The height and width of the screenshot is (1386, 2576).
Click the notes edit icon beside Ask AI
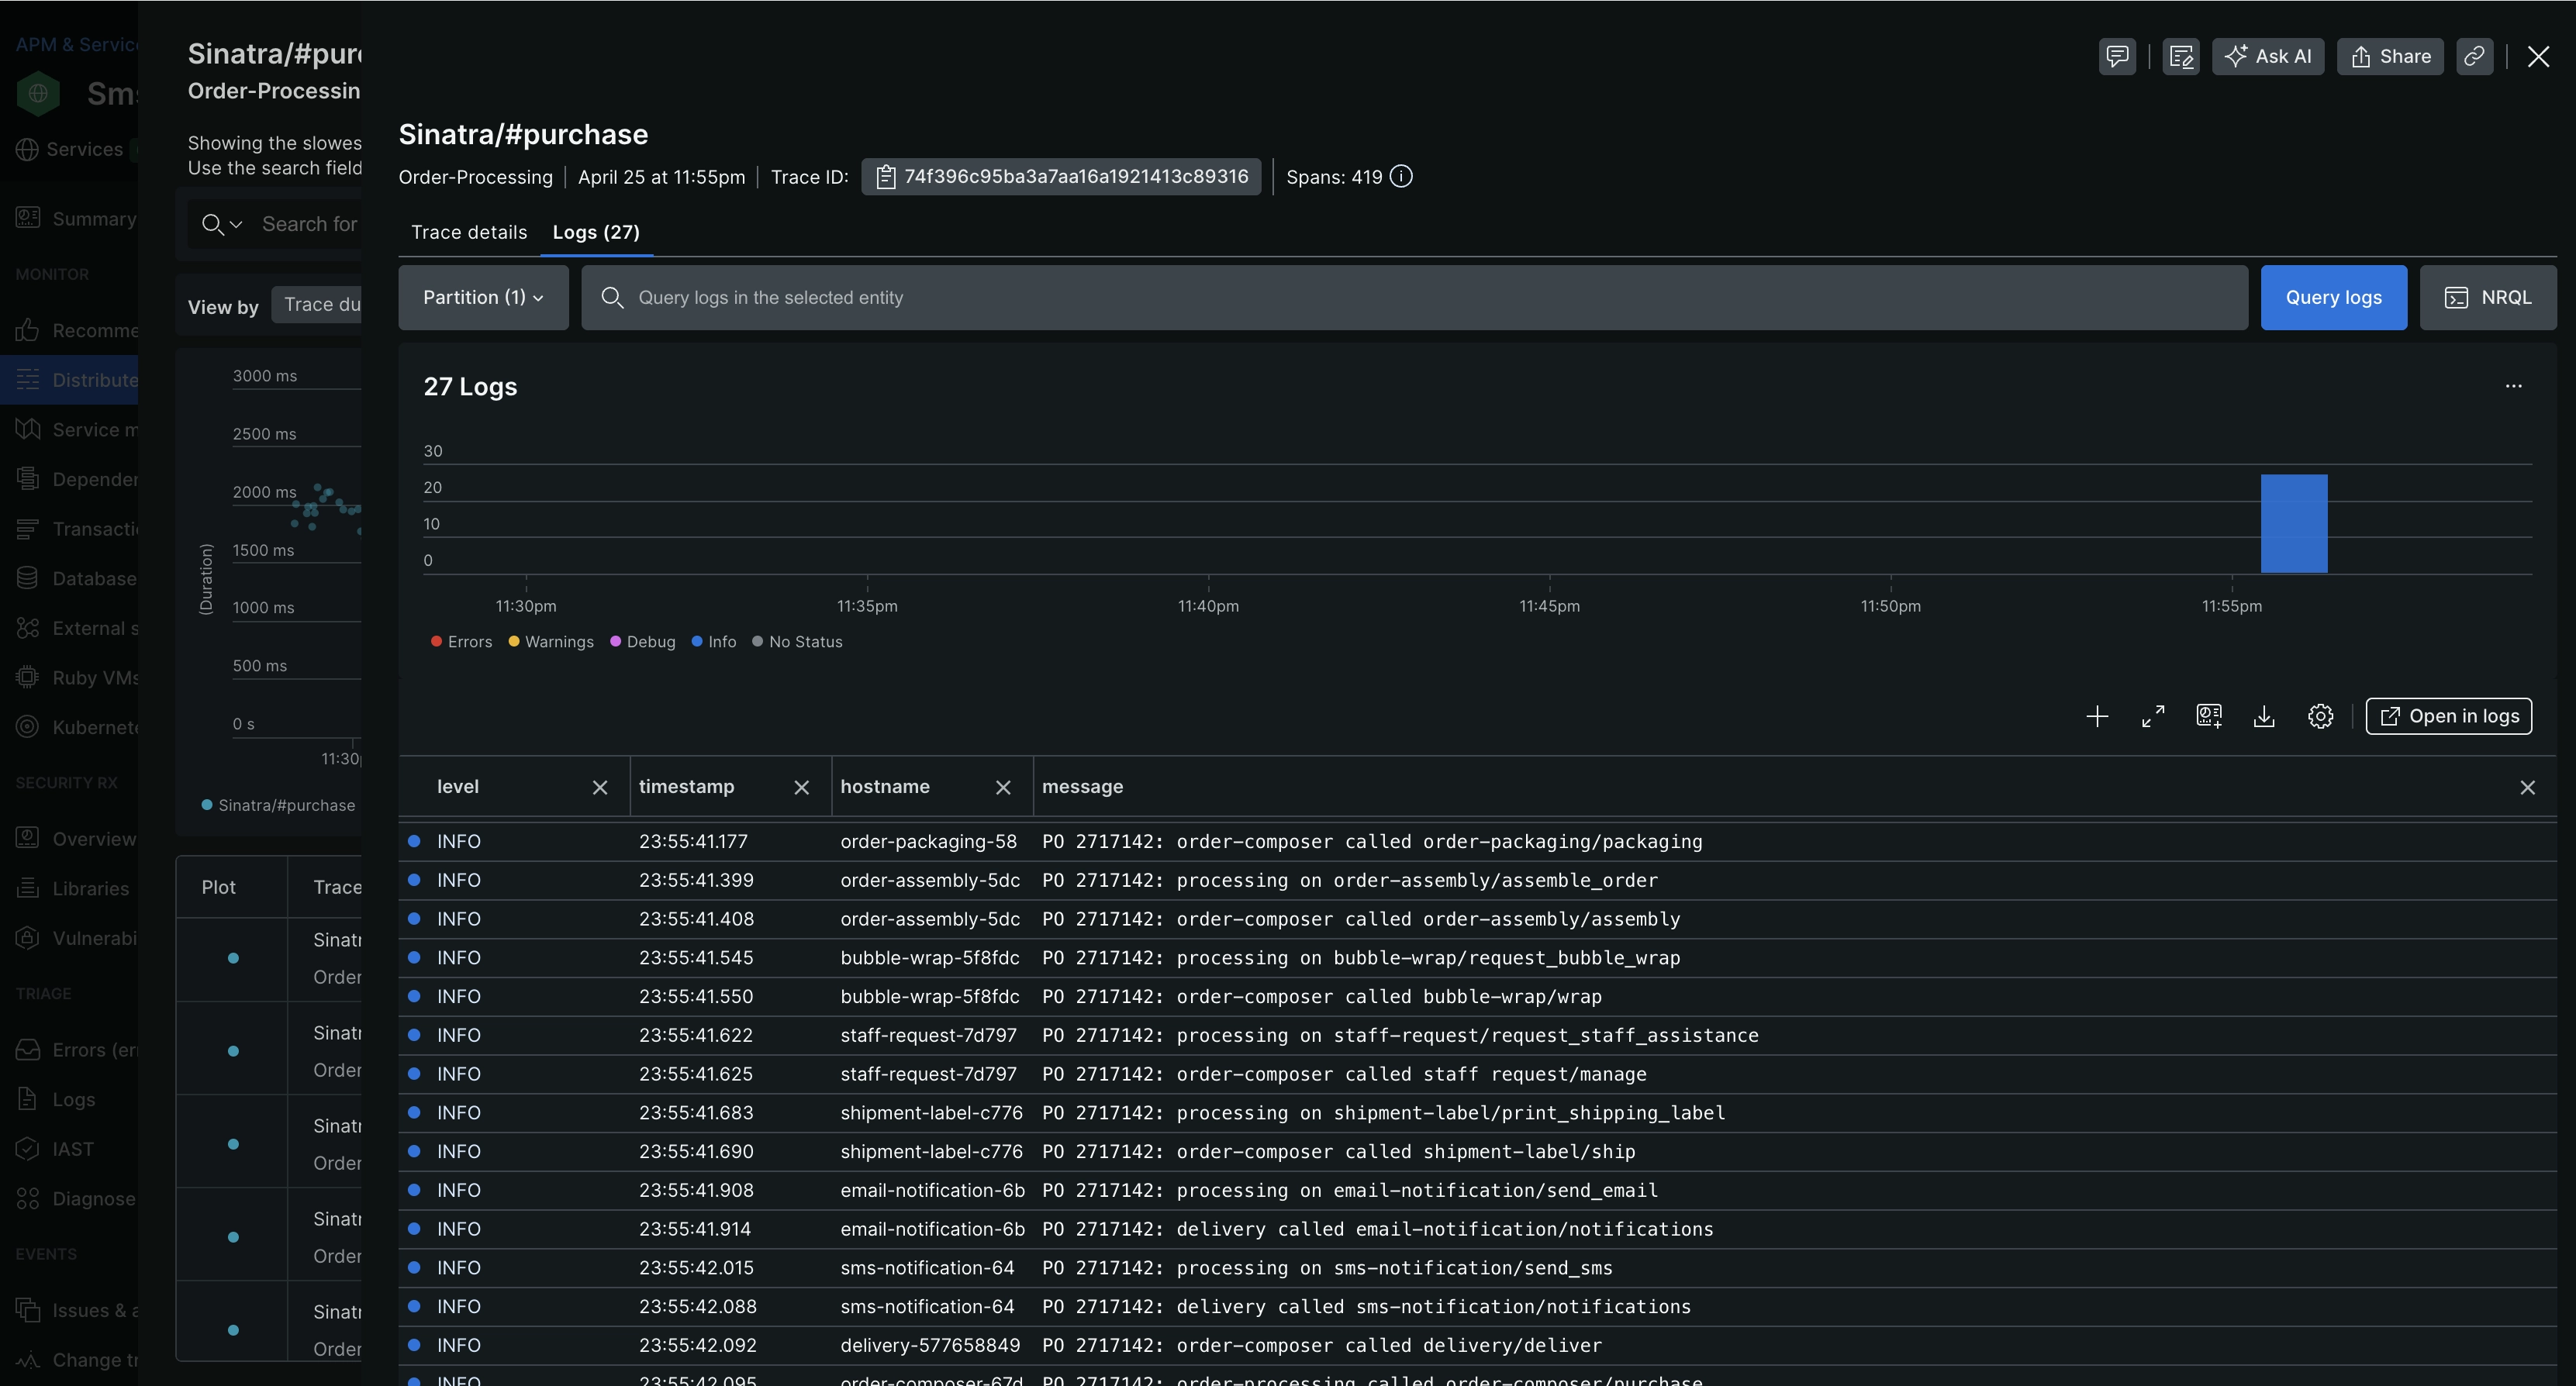[x=2180, y=57]
